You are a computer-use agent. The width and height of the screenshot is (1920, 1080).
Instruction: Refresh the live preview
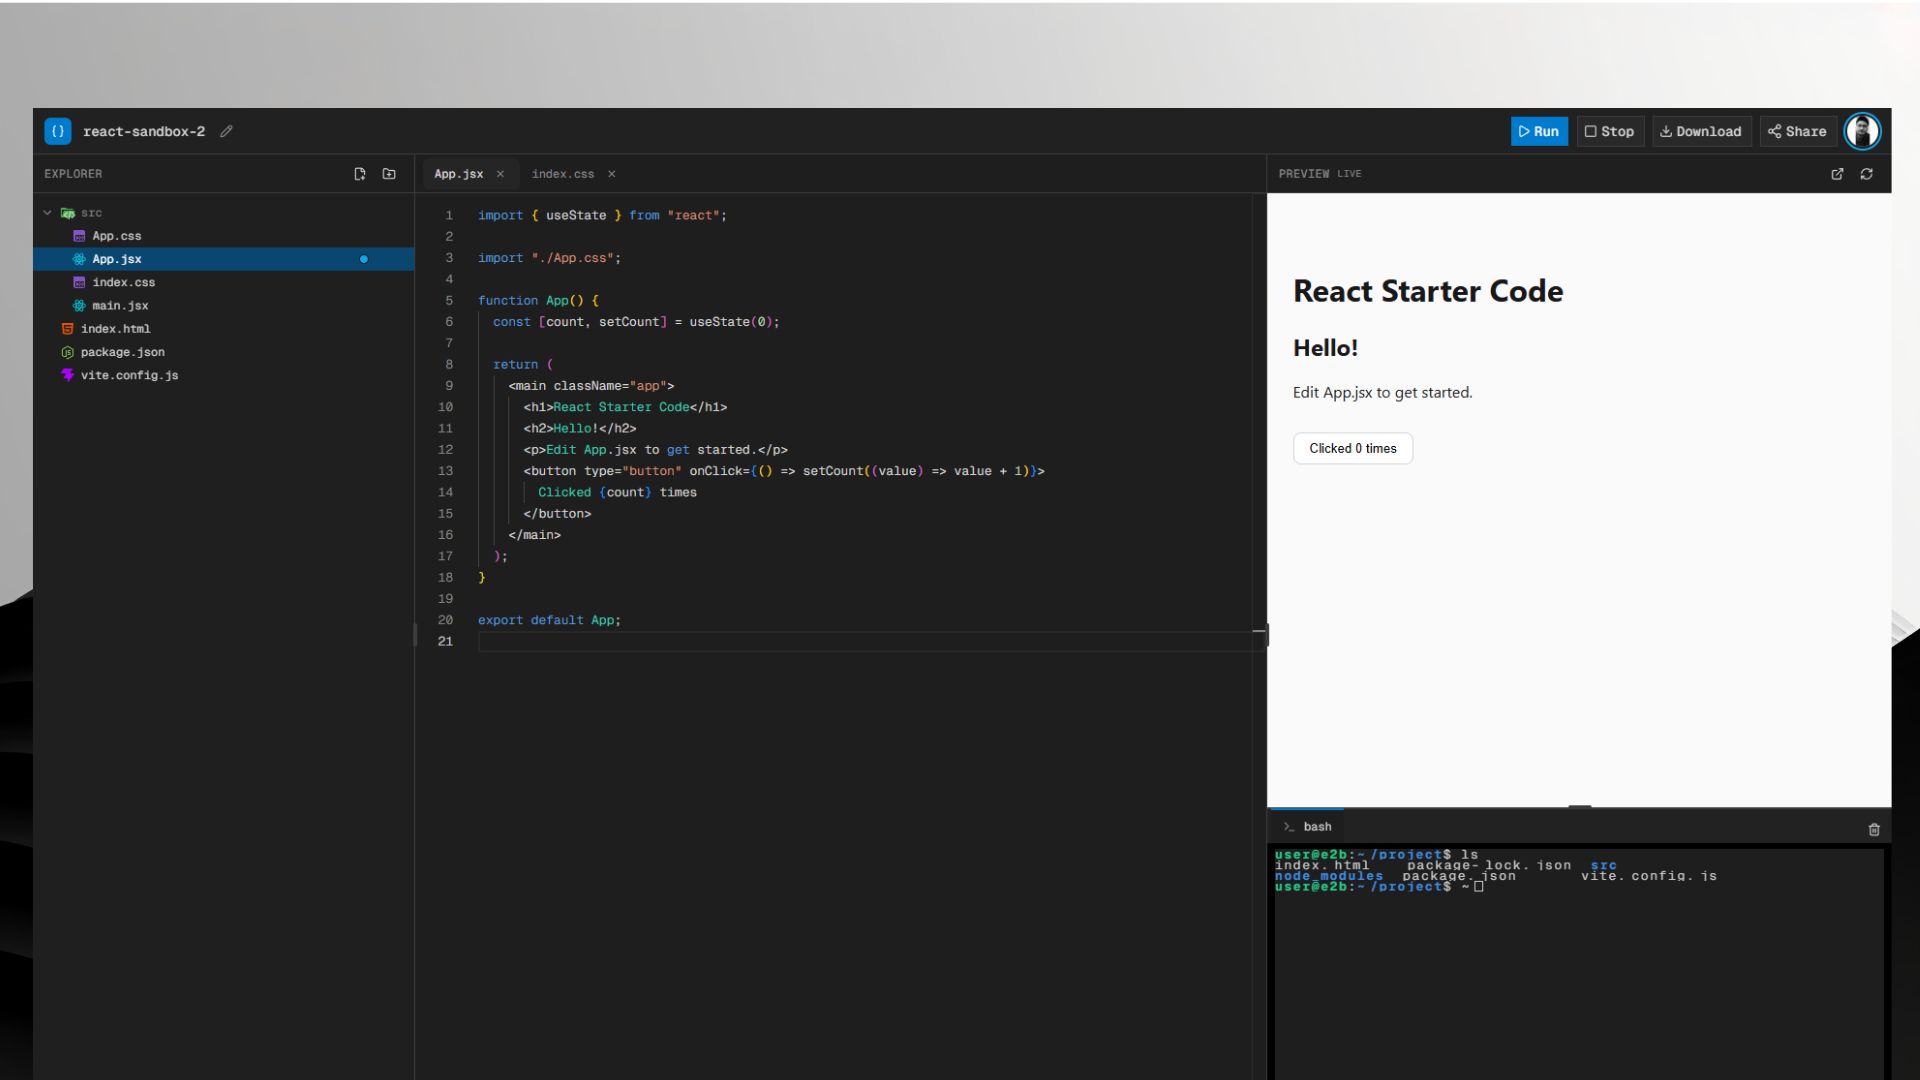pyautogui.click(x=1866, y=174)
